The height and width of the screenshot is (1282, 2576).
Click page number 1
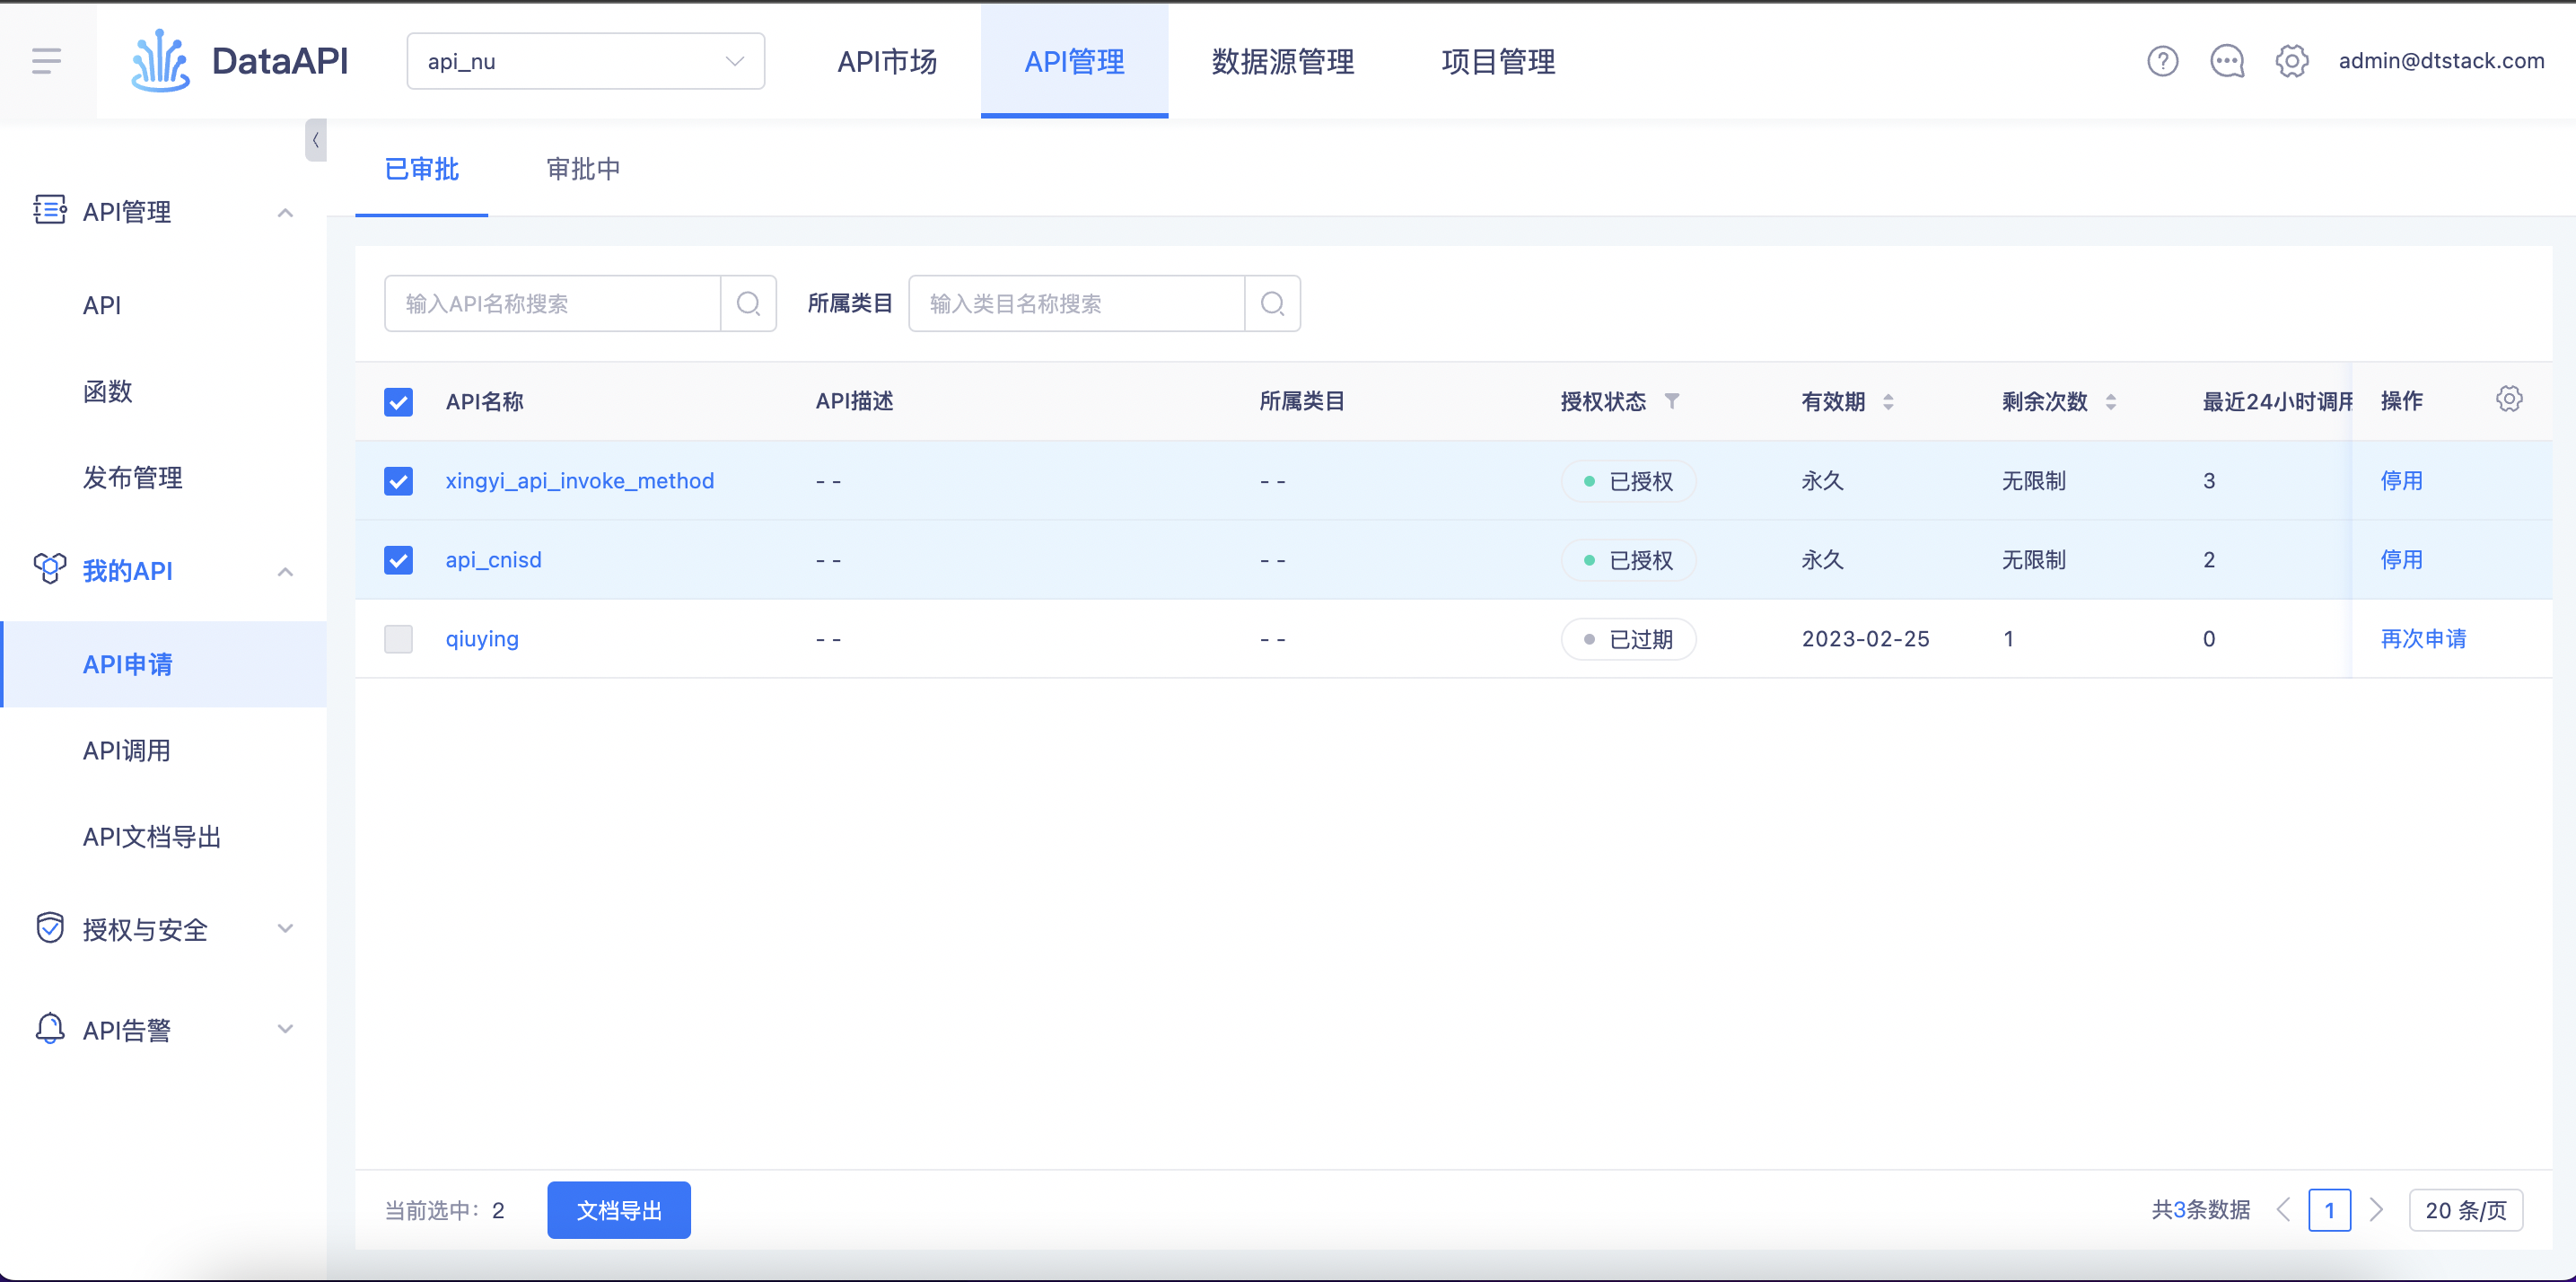[x=2329, y=1210]
